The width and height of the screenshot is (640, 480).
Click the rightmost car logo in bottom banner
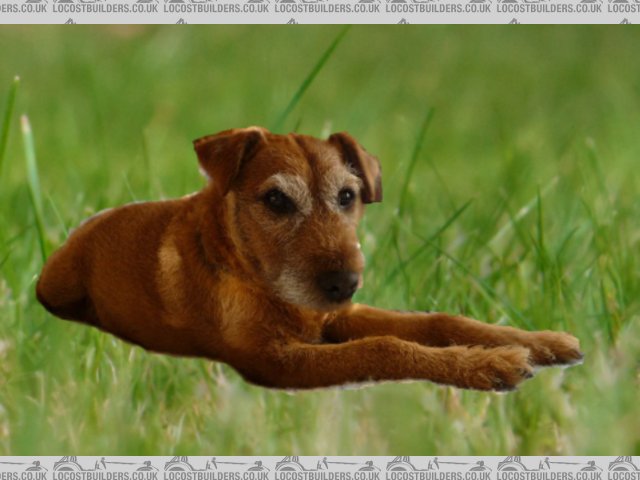622,464
